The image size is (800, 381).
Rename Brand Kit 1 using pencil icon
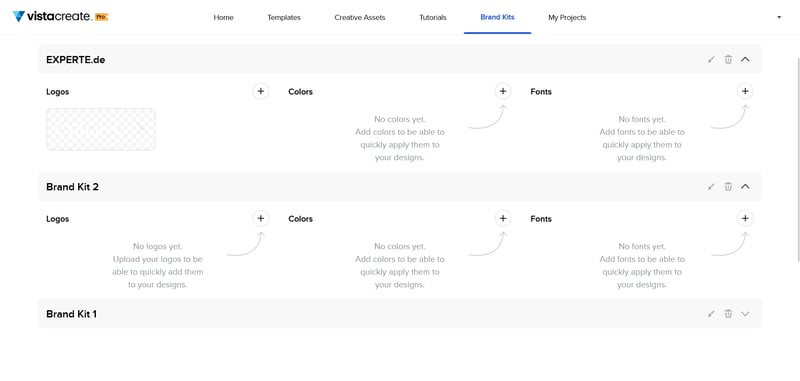tap(711, 314)
